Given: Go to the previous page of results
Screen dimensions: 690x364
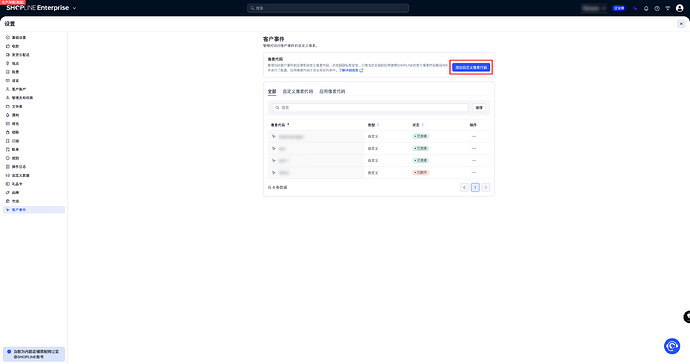Looking at the screenshot, I should click(x=464, y=188).
